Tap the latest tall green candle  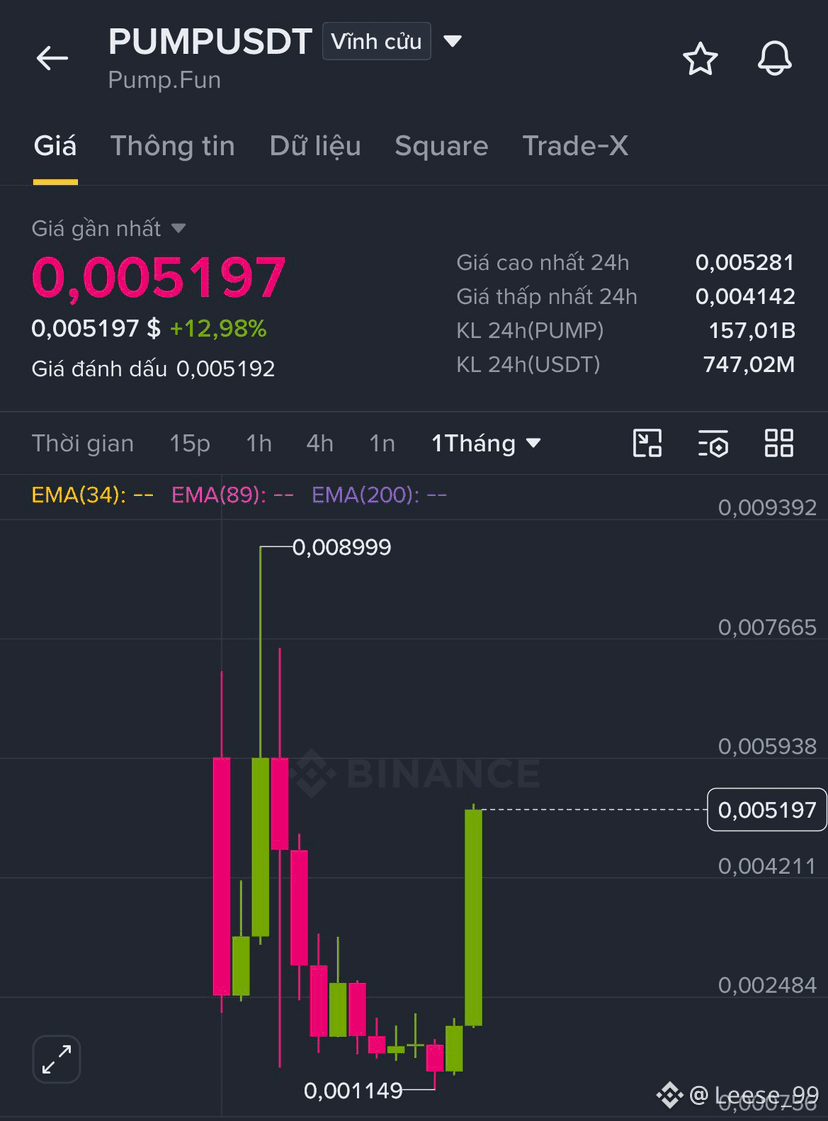tap(473, 917)
